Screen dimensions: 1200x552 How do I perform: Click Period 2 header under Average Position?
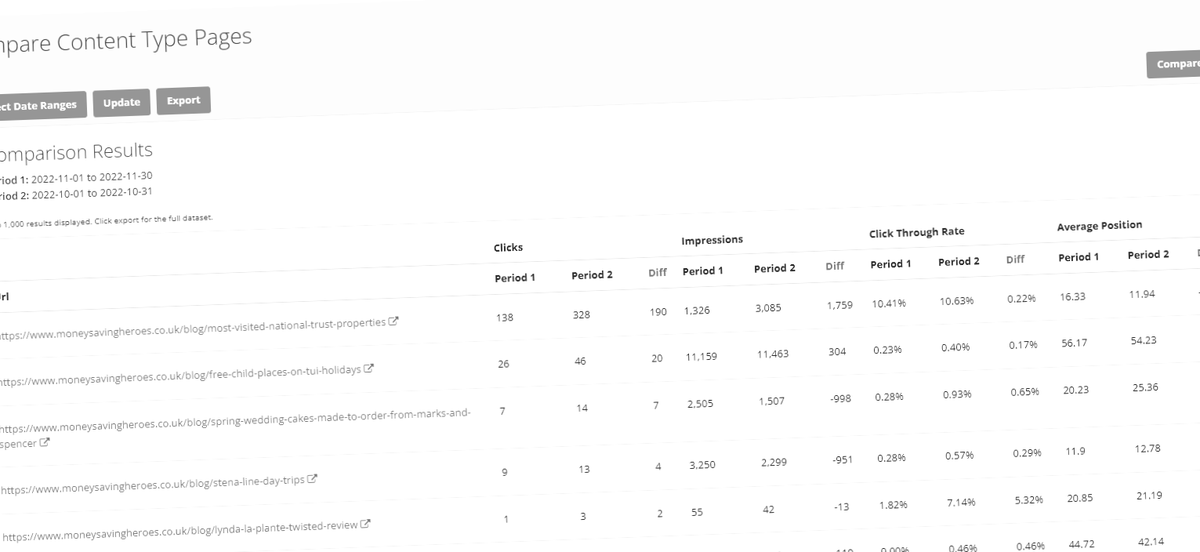click(1148, 255)
